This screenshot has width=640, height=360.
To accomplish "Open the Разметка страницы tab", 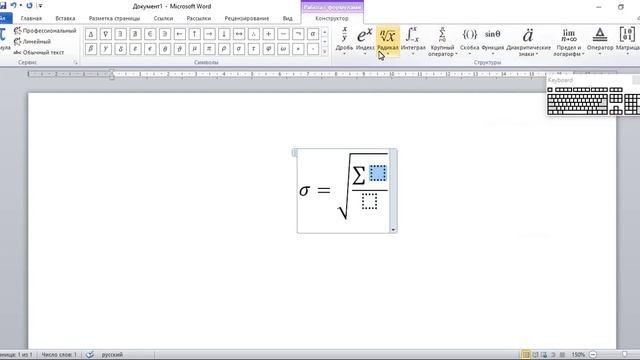I will pos(114,18).
